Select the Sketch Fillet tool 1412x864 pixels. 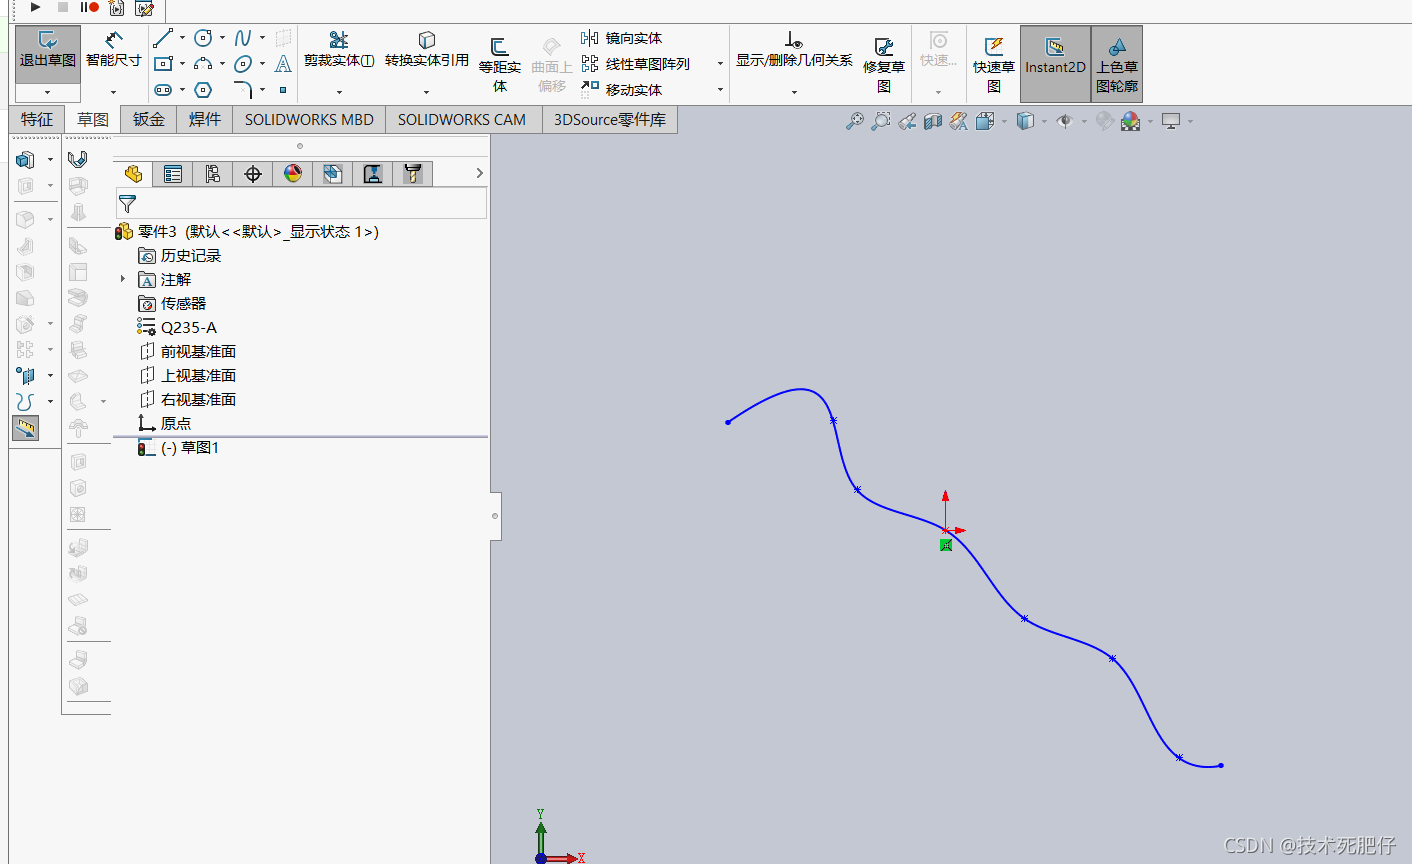[243, 90]
